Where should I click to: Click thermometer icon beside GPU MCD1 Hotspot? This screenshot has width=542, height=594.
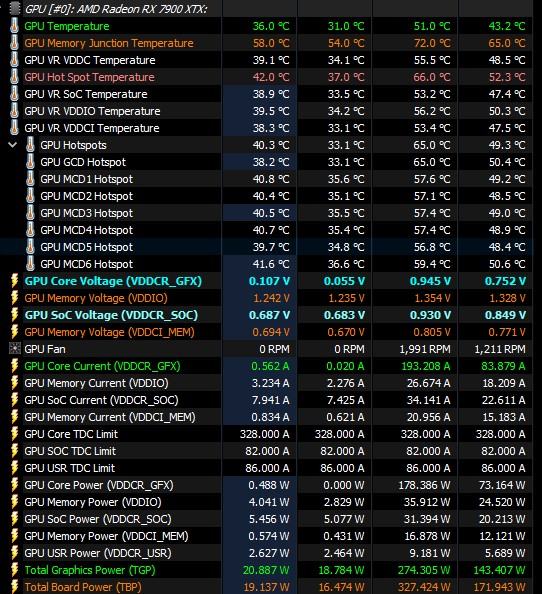click(x=30, y=179)
